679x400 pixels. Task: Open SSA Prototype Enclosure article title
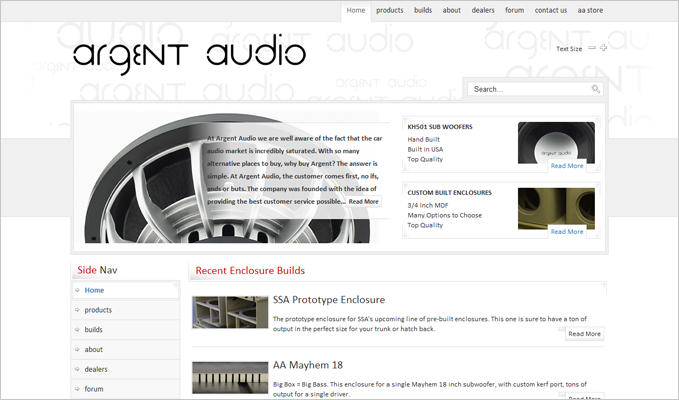point(329,300)
